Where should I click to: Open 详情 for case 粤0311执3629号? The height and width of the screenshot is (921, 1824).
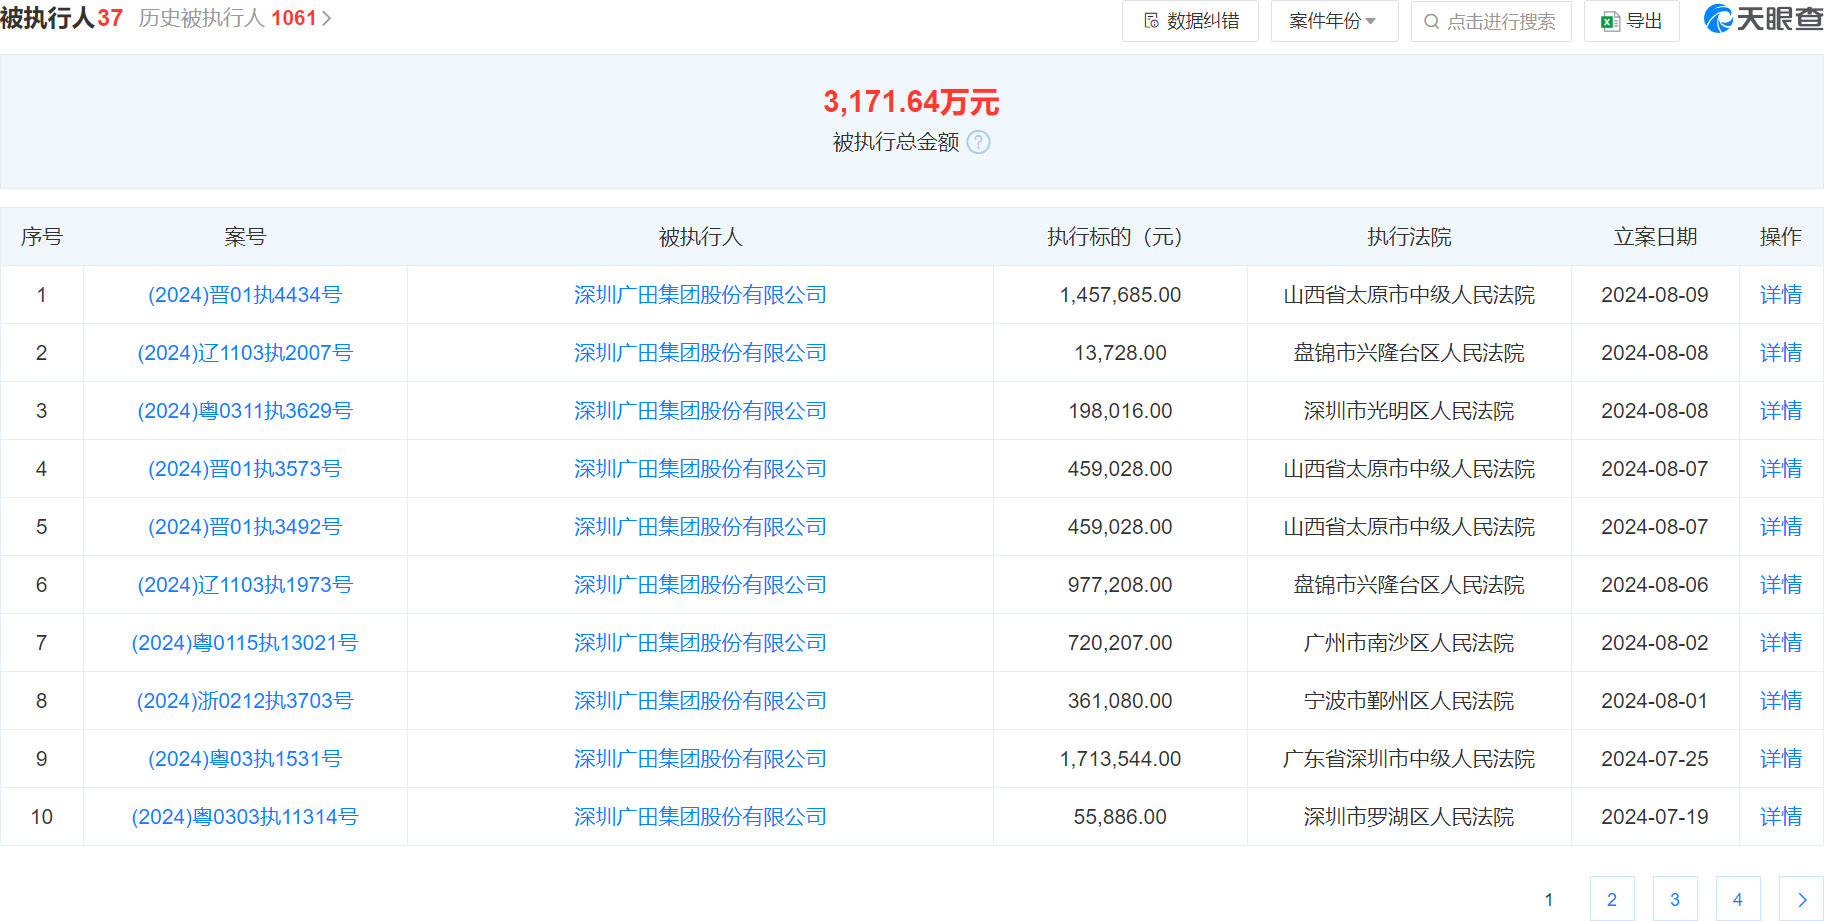tap(1781, 411)
